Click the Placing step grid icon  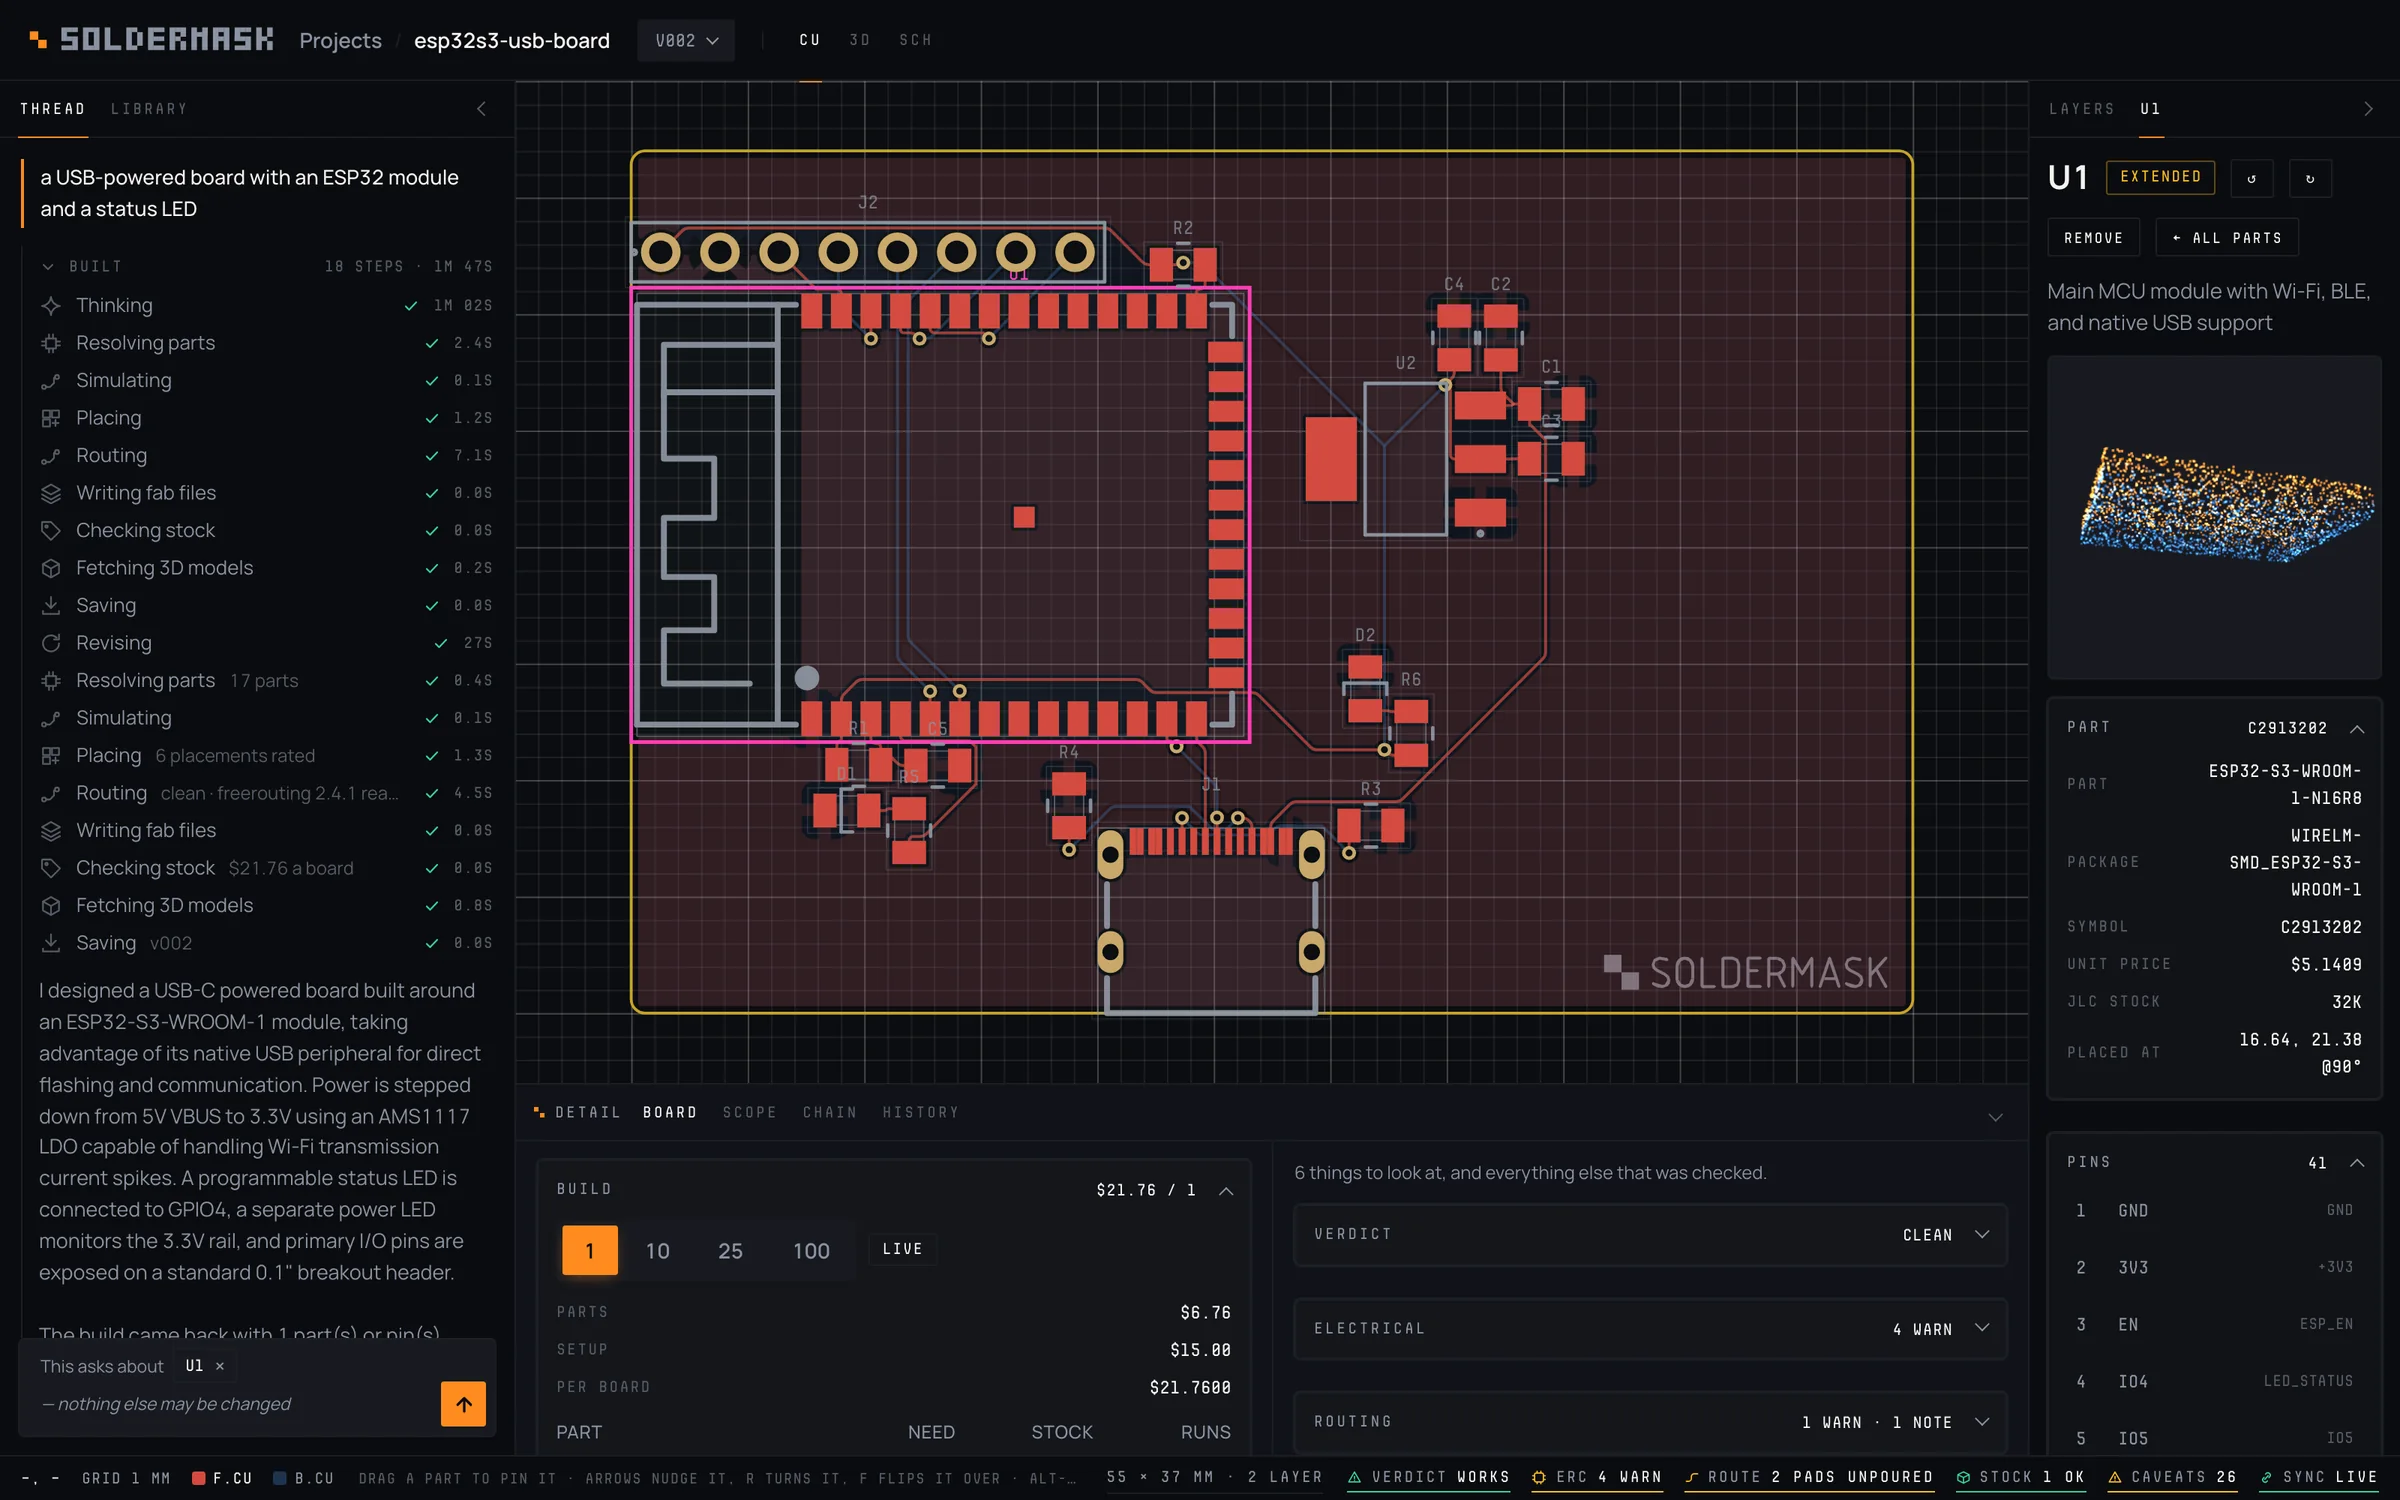(x=51, y=418)
